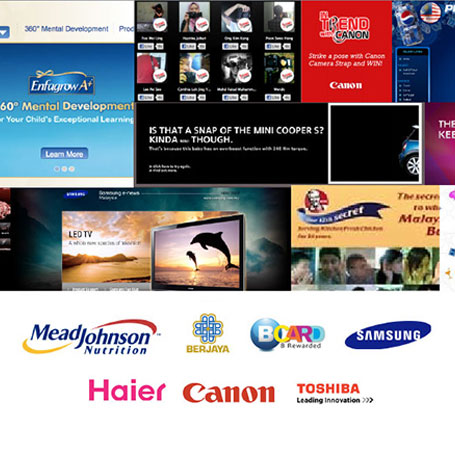The height and width of the screenshot is (450, 455).
Task: Open the red shirt photo thumbnail
Action: [x=151, y=68]
